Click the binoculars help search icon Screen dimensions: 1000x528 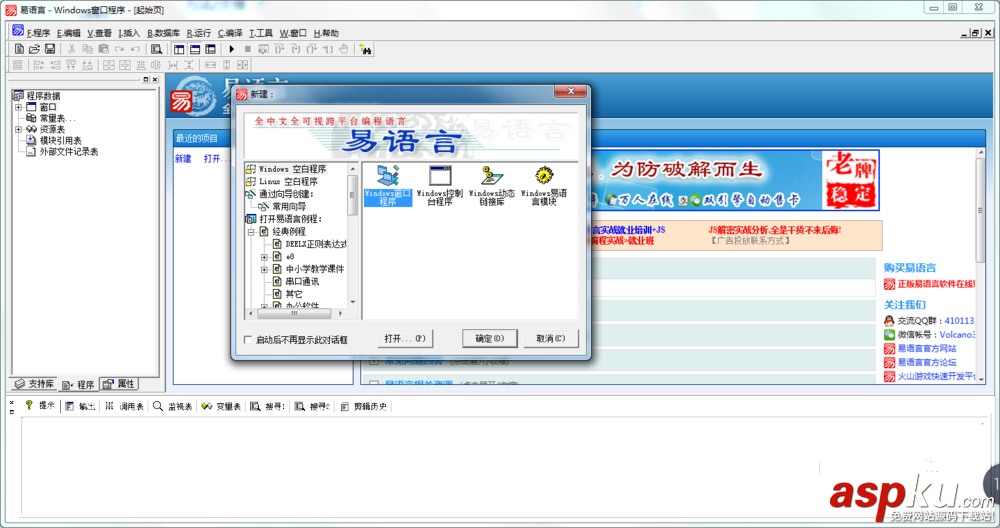pyautogui.click(x=365, y=49)
